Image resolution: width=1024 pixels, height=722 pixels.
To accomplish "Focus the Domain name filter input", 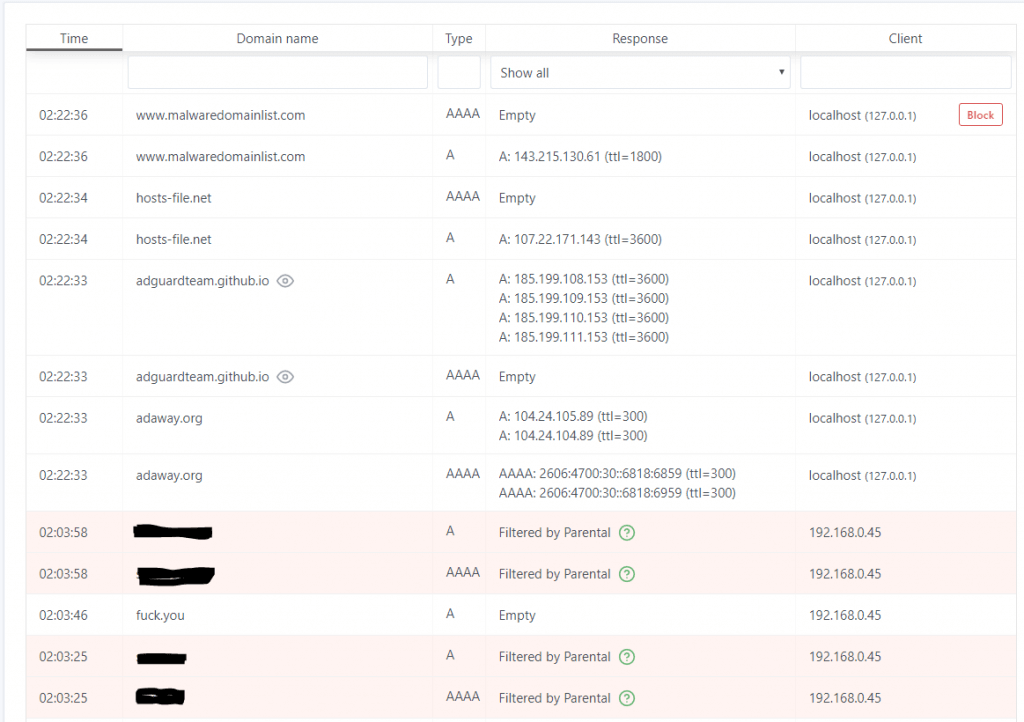I will click(278, 72).
